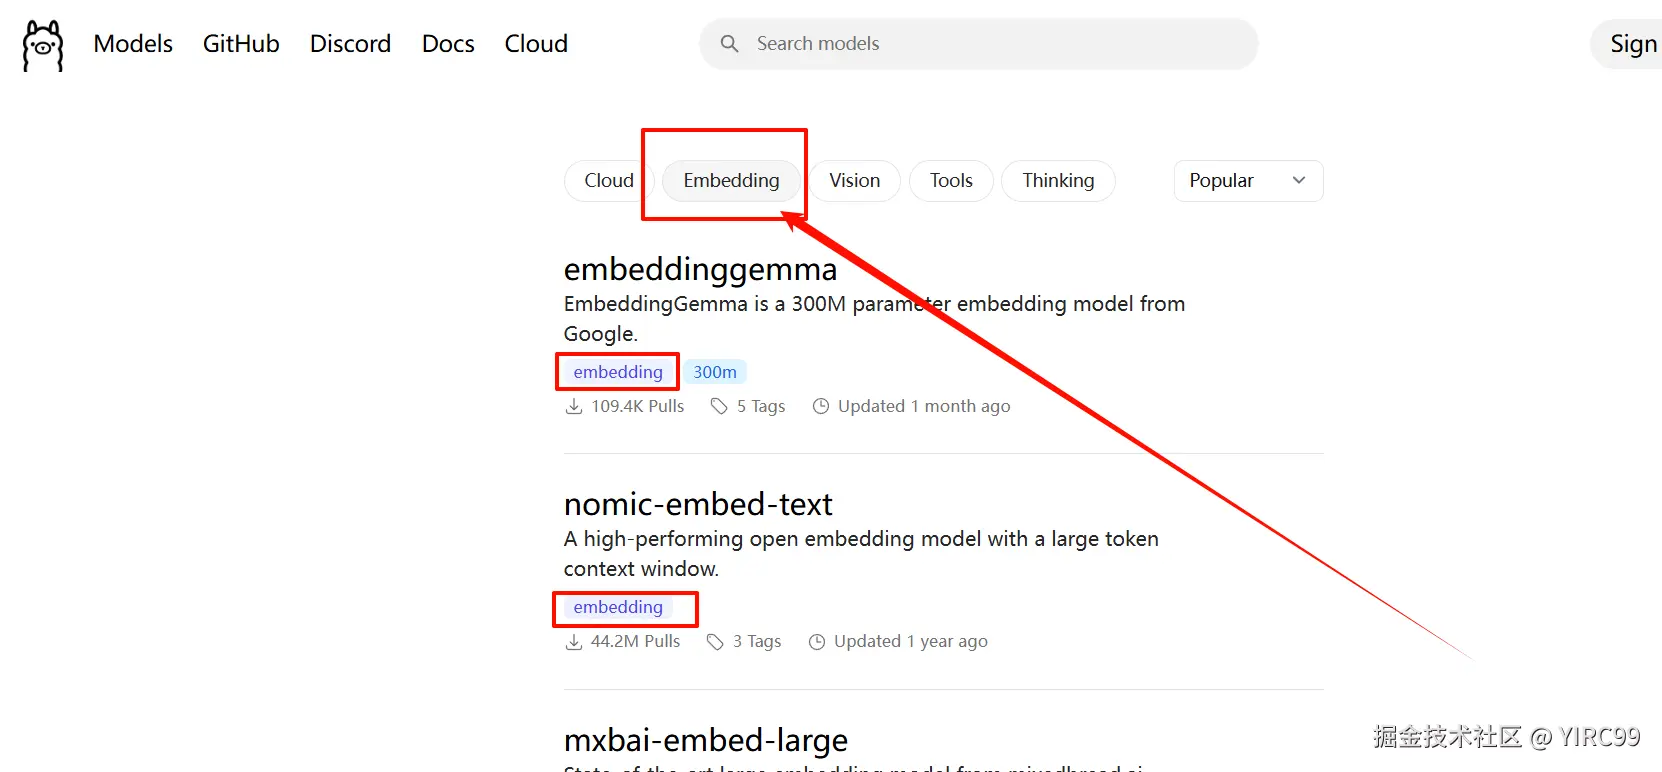Open the embeddinggemma model link

click(x=700, y=269)
